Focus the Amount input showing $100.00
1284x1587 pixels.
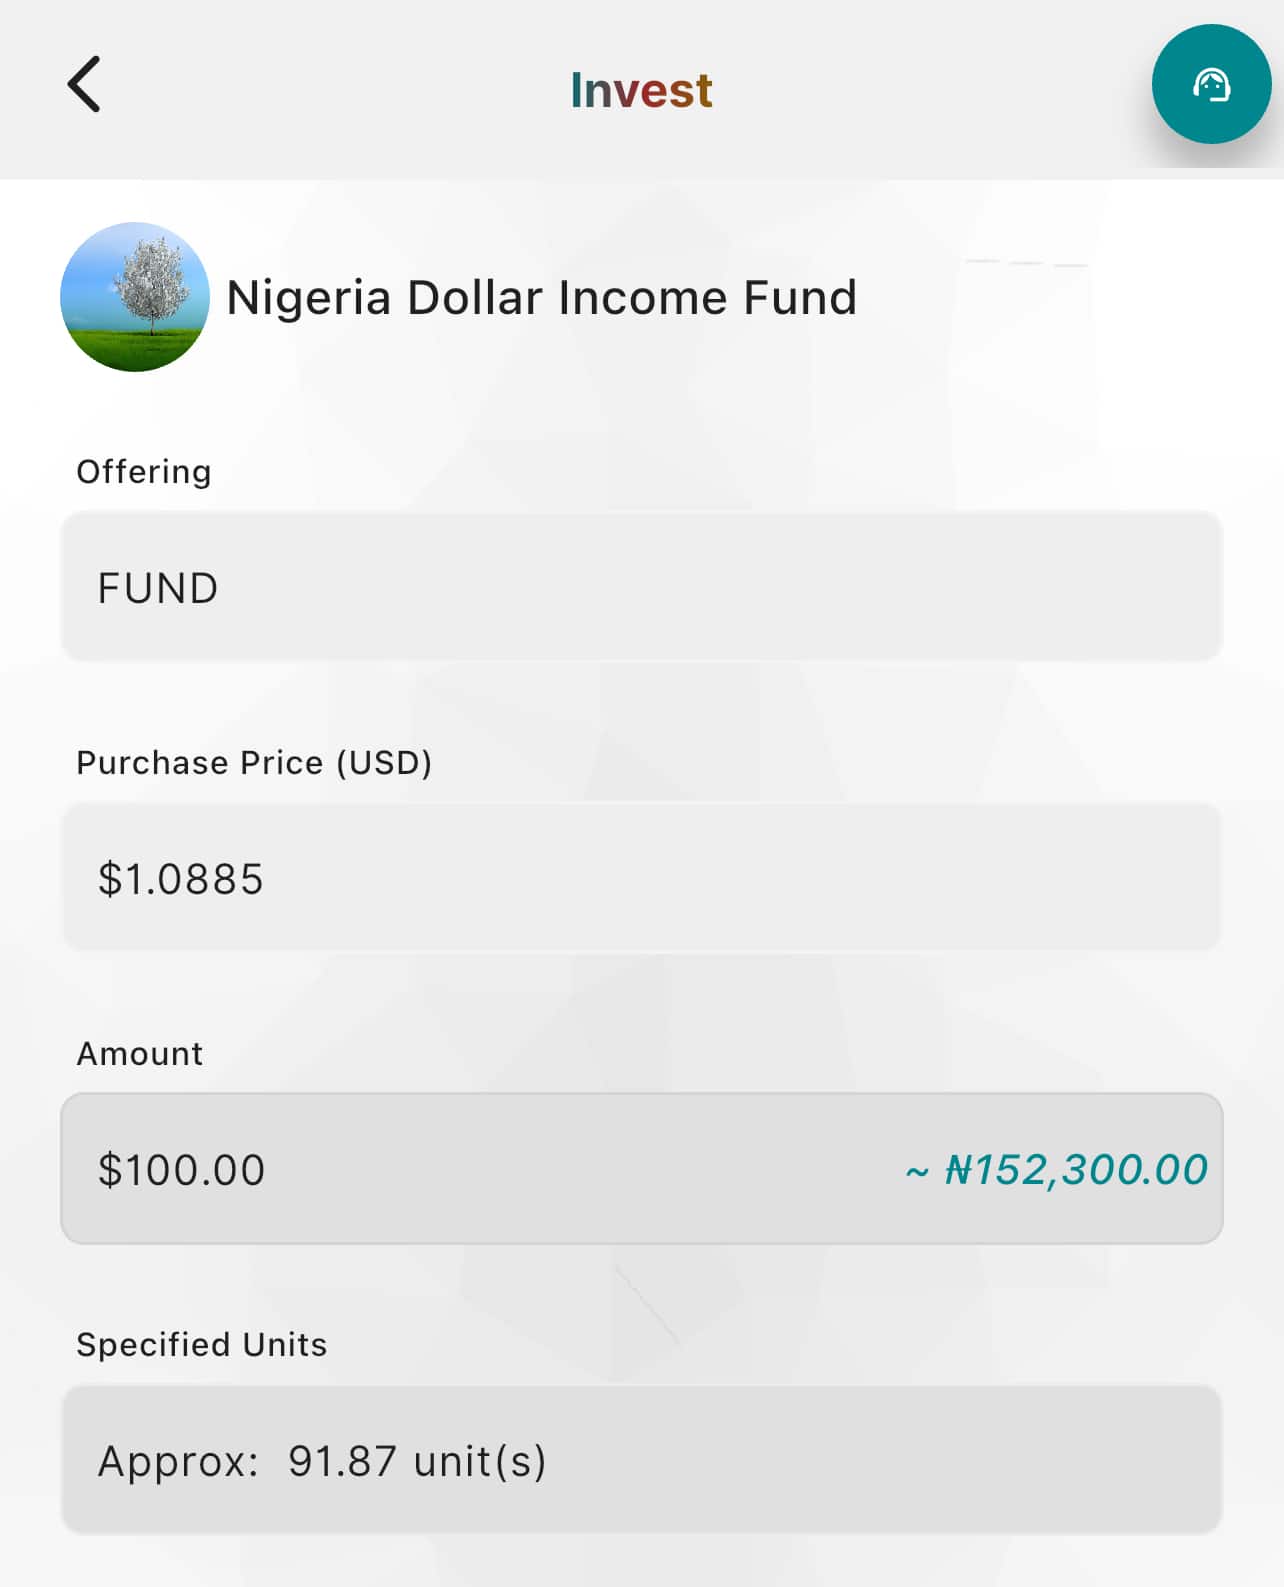642,1168
